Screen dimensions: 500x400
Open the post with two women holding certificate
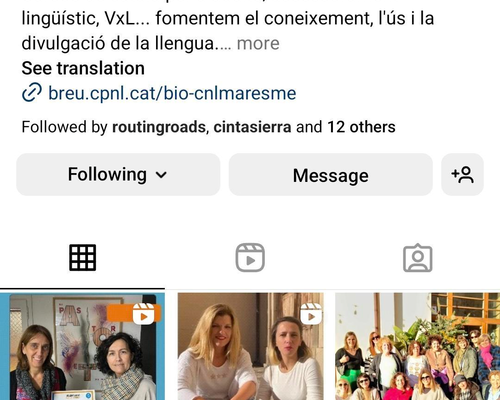[82, 346]
